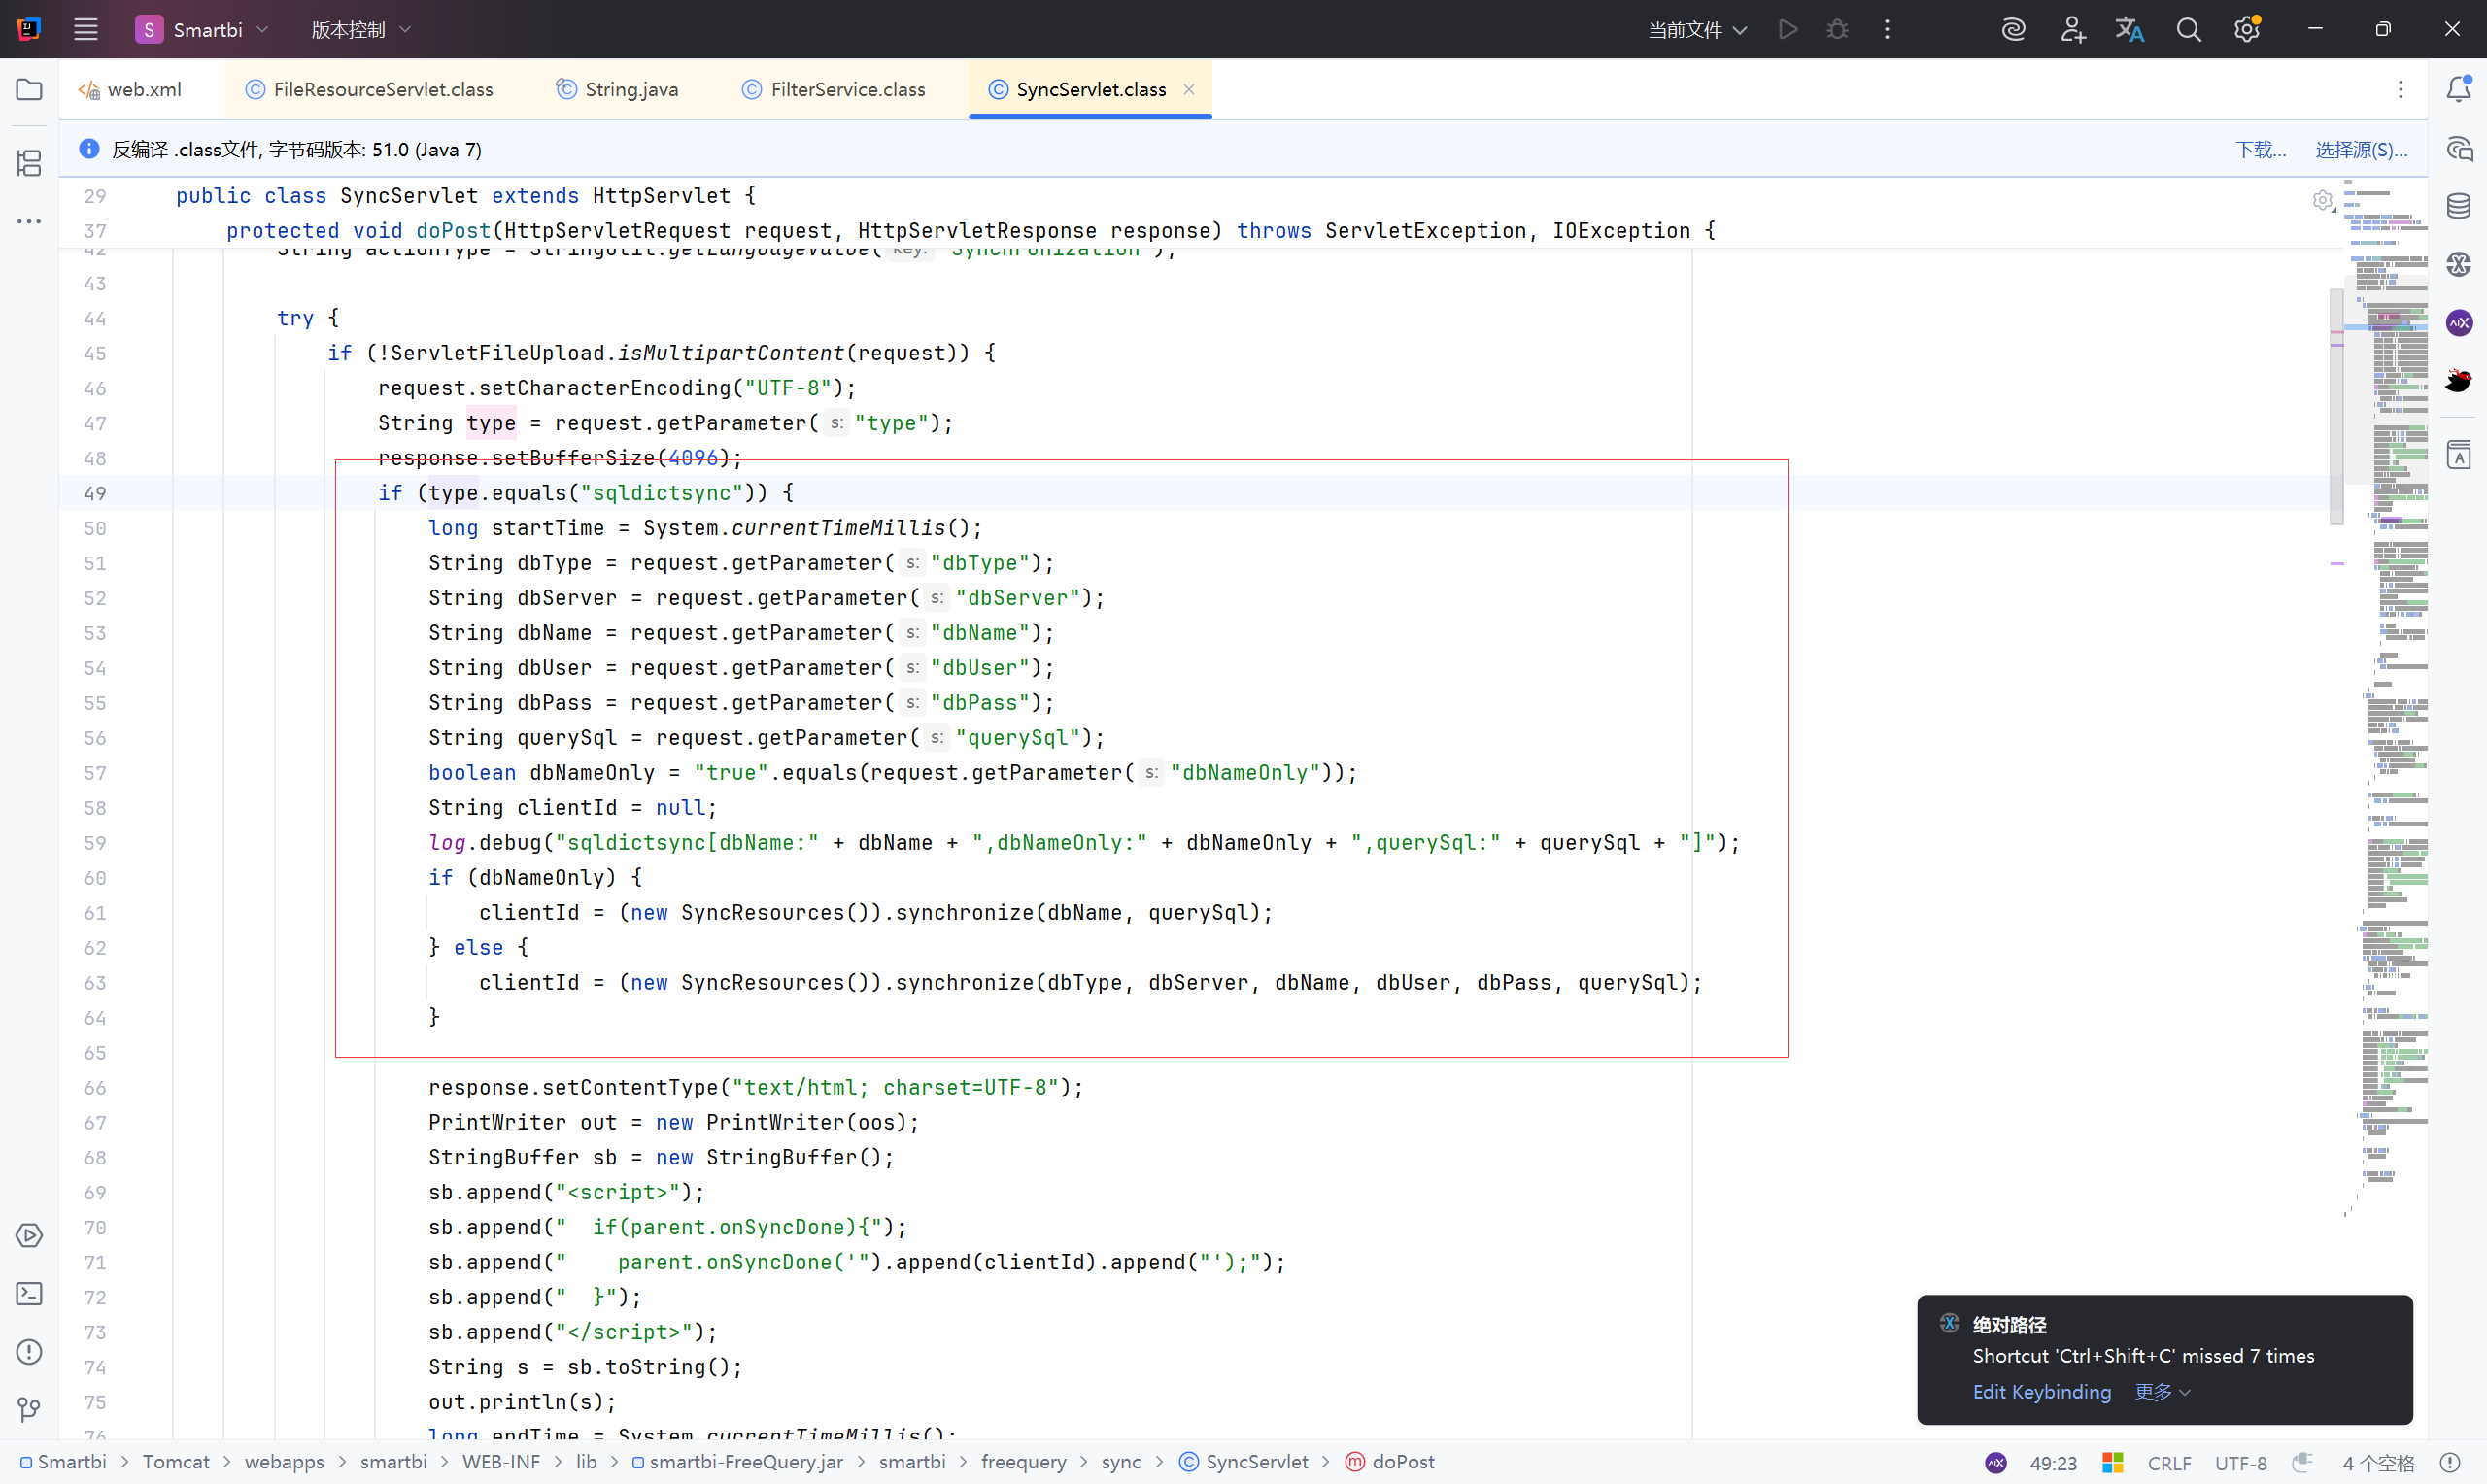Viewport: 2487px width, 1484px height.
Task: Open the Database tool window
Action: 2458,206
